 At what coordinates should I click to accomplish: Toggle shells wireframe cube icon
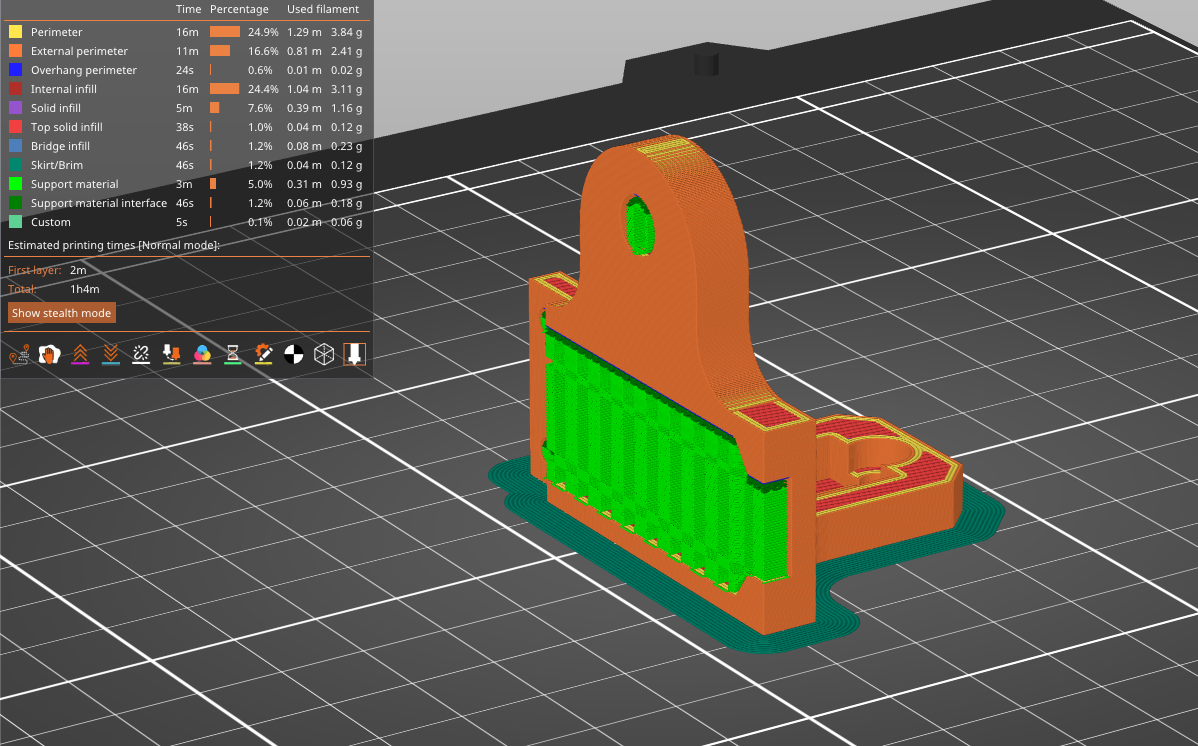point(324,354)
